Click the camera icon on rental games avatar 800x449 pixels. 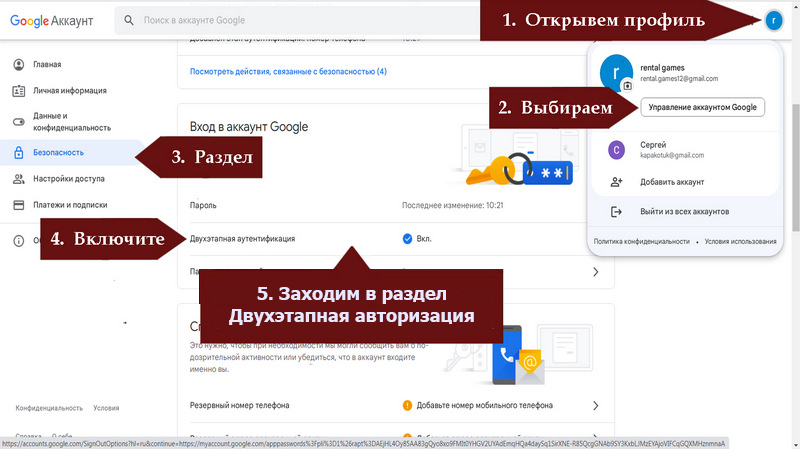point(627,87)
